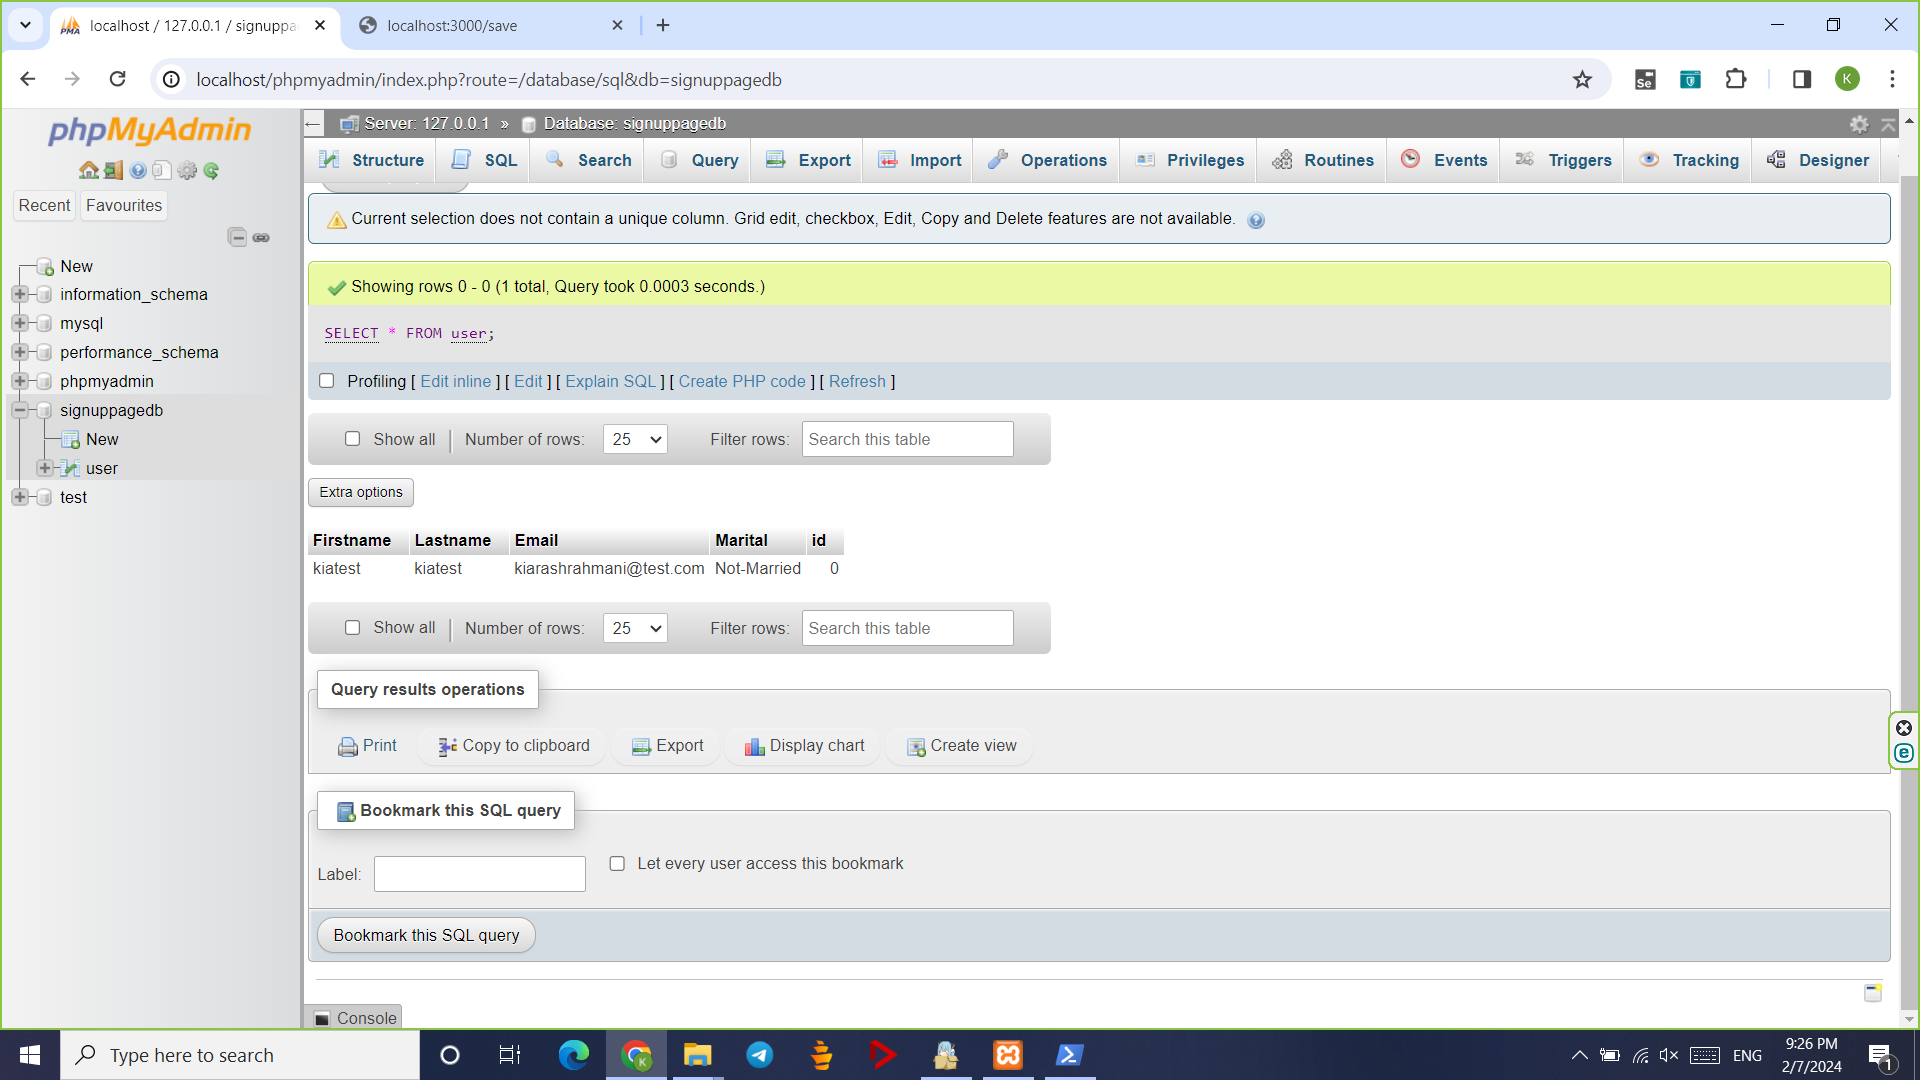1920x1080 pixels.
Task: Tick Let every user access this bookmark
Action: (x=617, y=864)
